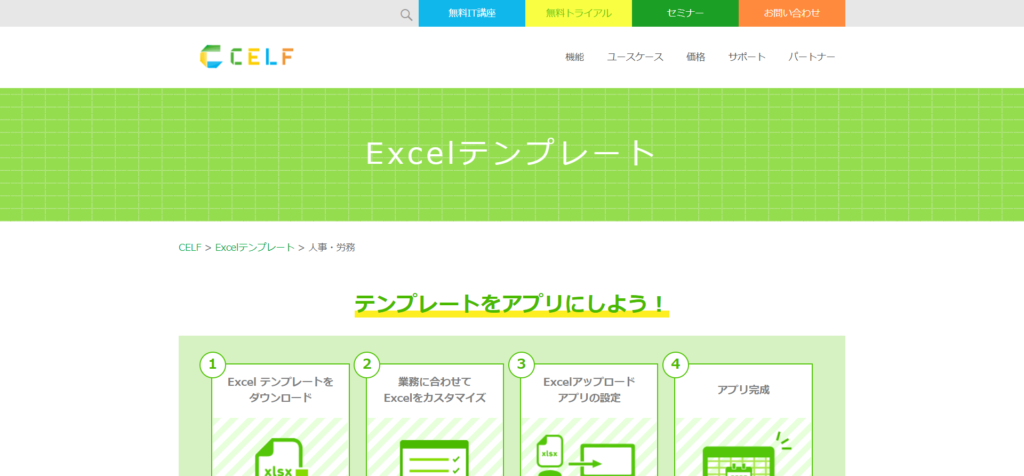1024x476 pixels.
Task: Open the お問い合わせ tab
Action: click(792, 13)
